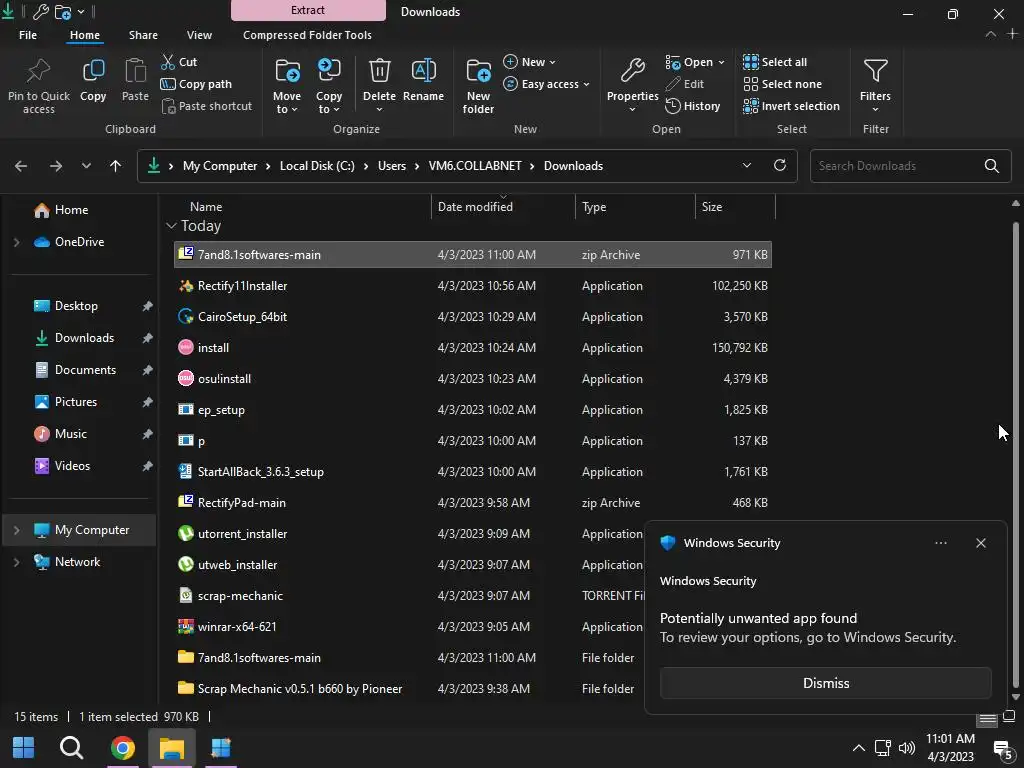Click Paste shortcut
1024x768 pixels.
click(x=206, y=106)
